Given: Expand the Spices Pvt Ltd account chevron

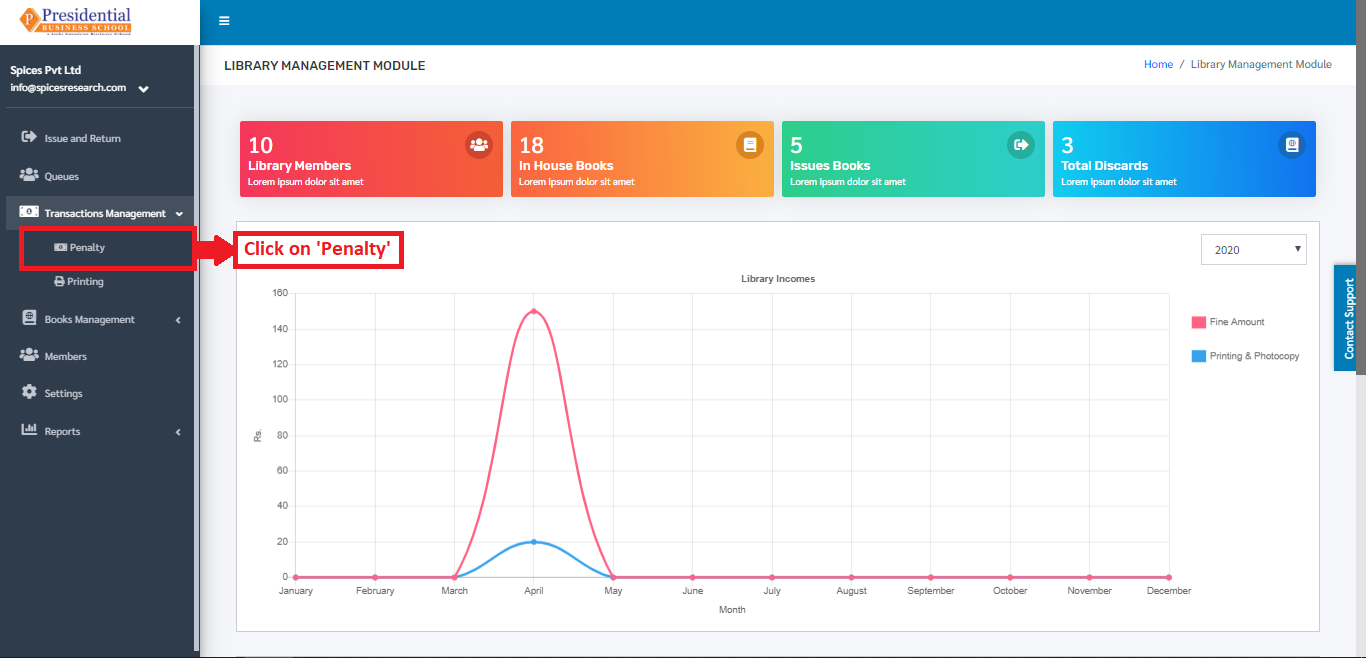Looking at the screenshot, I should pos(144,89).
